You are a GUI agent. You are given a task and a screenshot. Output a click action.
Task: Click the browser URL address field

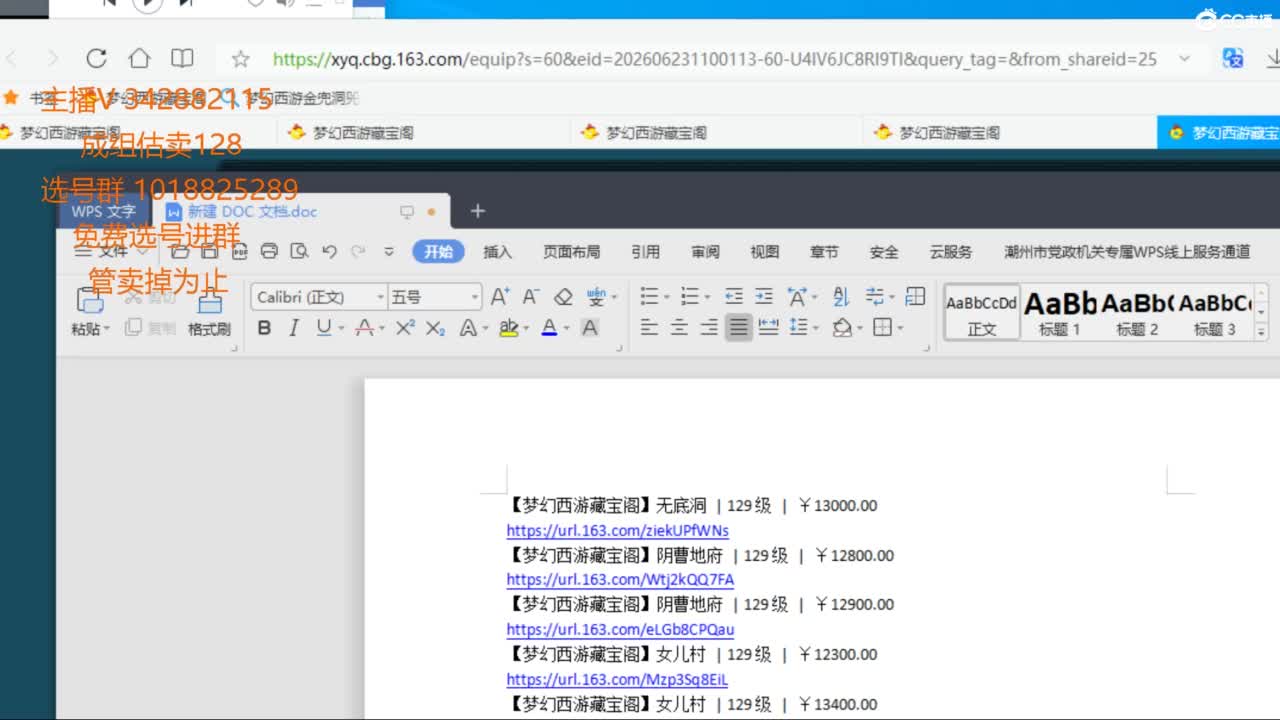point(715,59)
